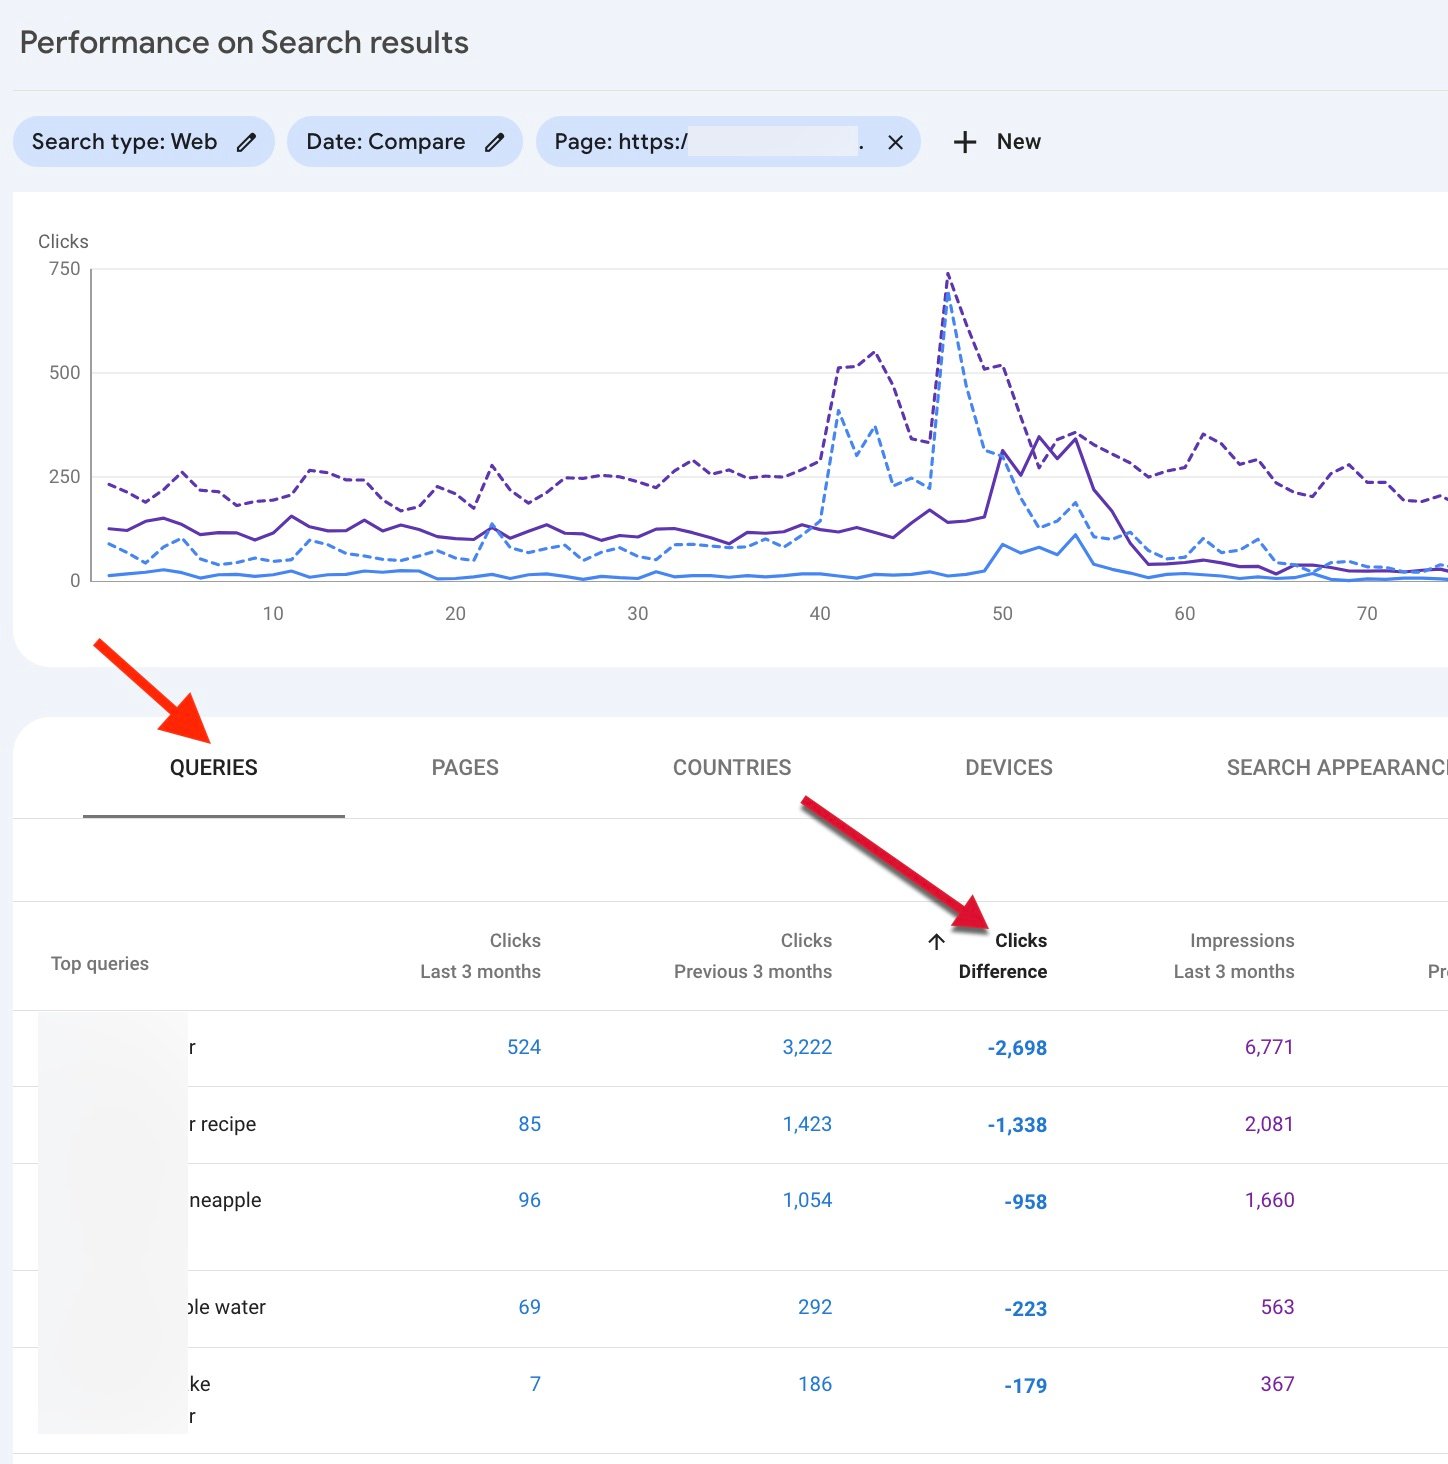Open the Date: Compare filter chip

(386, 142)
